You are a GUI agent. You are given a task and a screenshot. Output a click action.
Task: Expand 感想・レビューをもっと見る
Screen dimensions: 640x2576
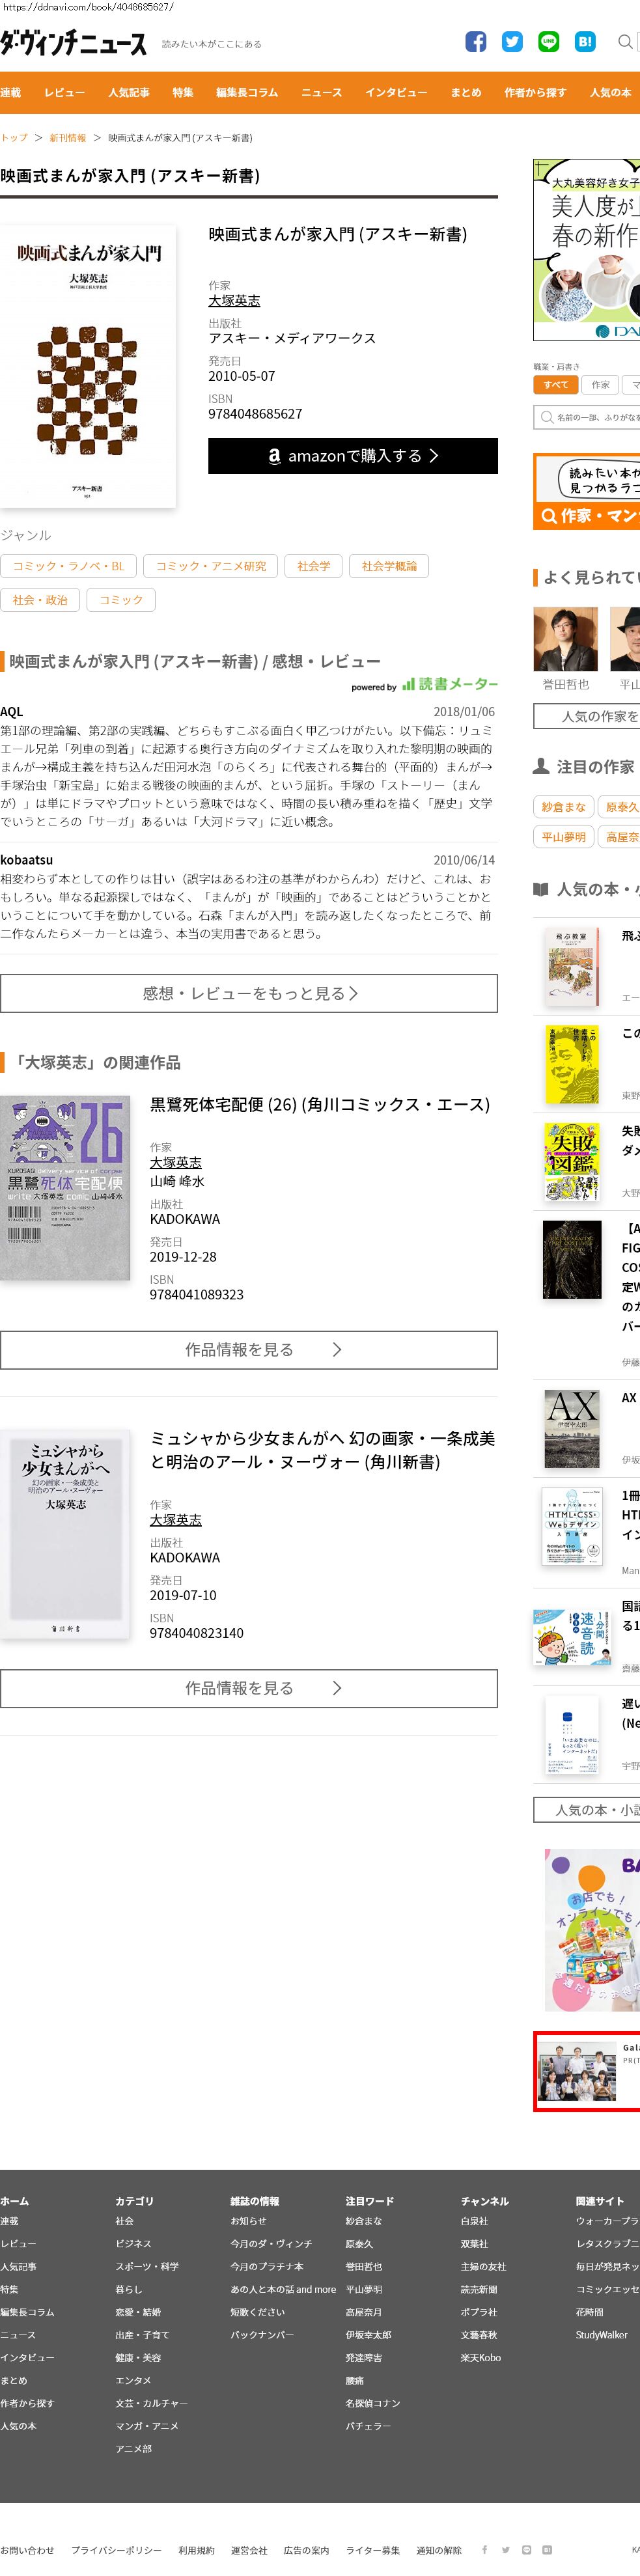tap(249, 993)
